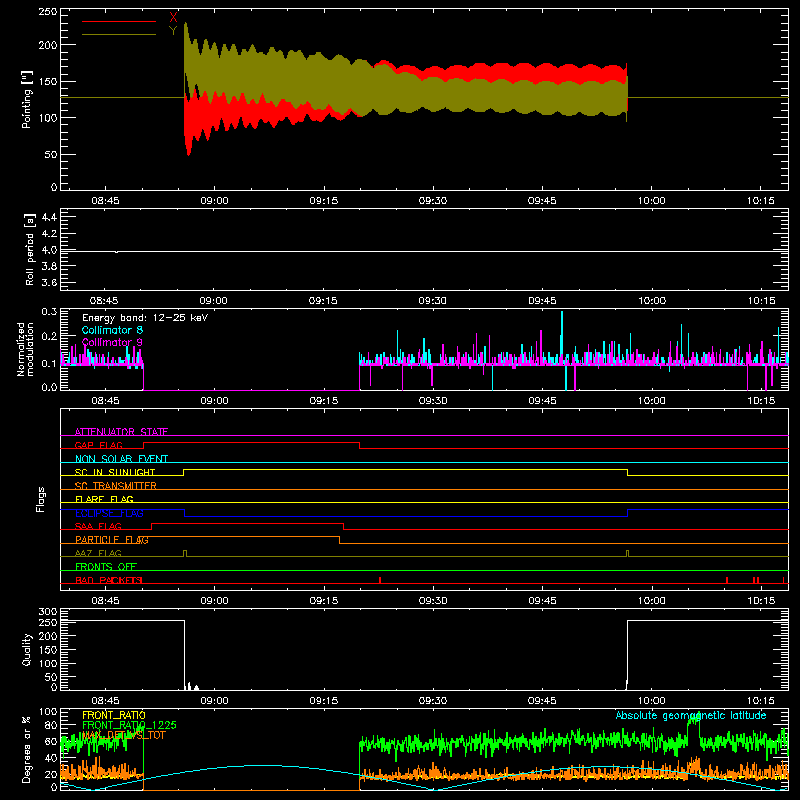Screen dimensions: 800x800
Task: Select the 'Energy band: 12-25 keV' annotation
Action: click(x=145, y=318)
